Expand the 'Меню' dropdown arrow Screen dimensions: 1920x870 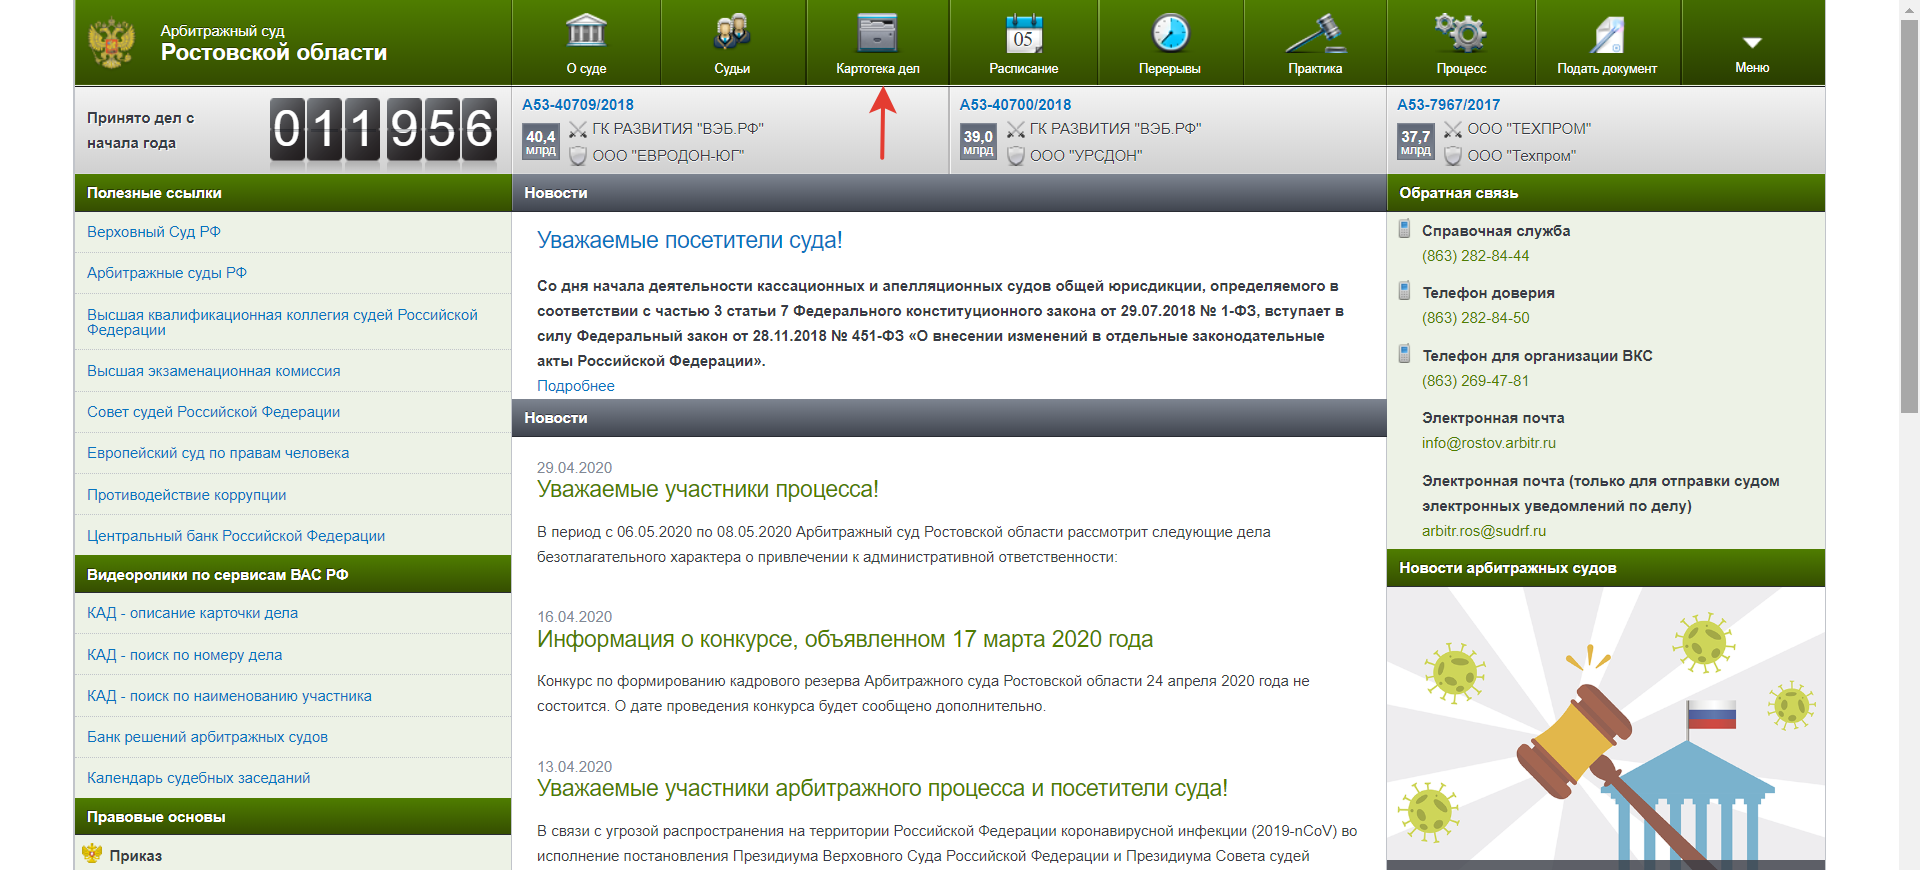[1752, 43]
